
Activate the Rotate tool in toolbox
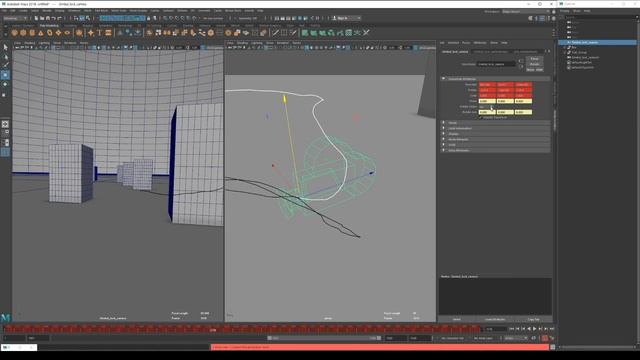pos(5,84)
